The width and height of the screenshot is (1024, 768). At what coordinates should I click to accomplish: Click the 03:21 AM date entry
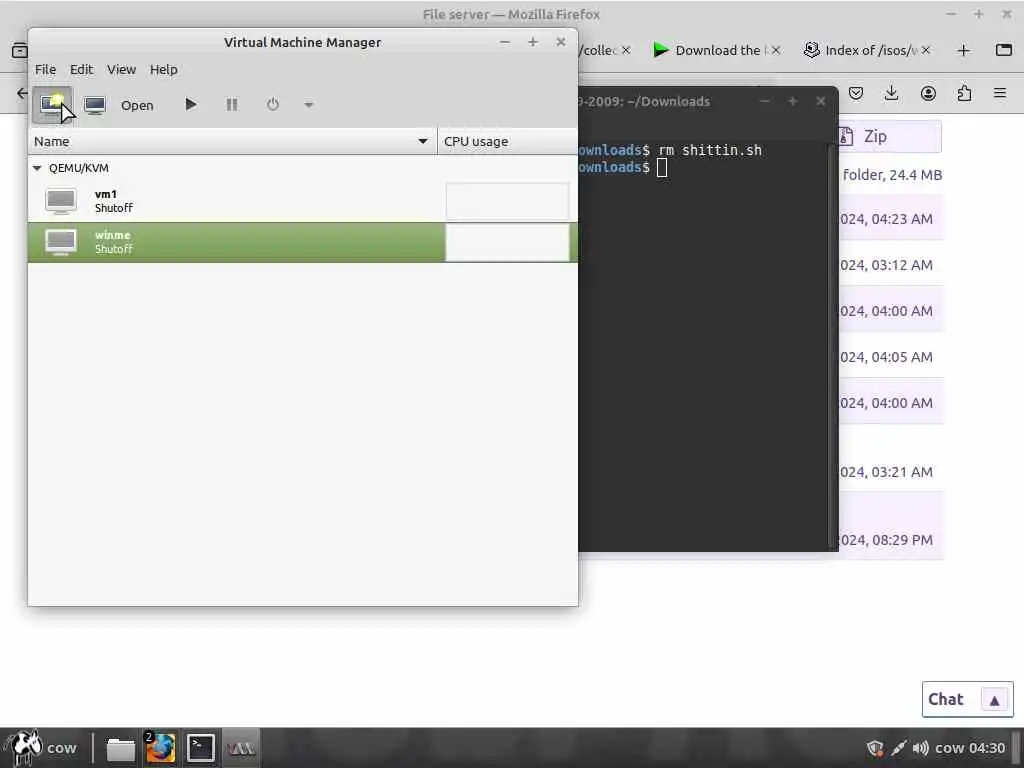[886, 472]
